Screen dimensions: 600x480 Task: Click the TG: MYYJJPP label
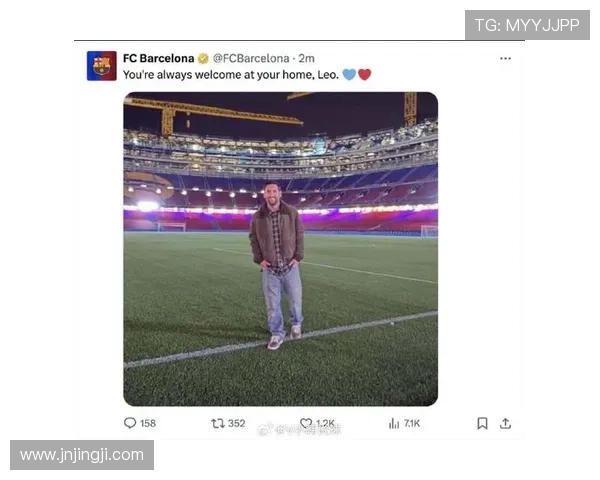click(527, 25)
